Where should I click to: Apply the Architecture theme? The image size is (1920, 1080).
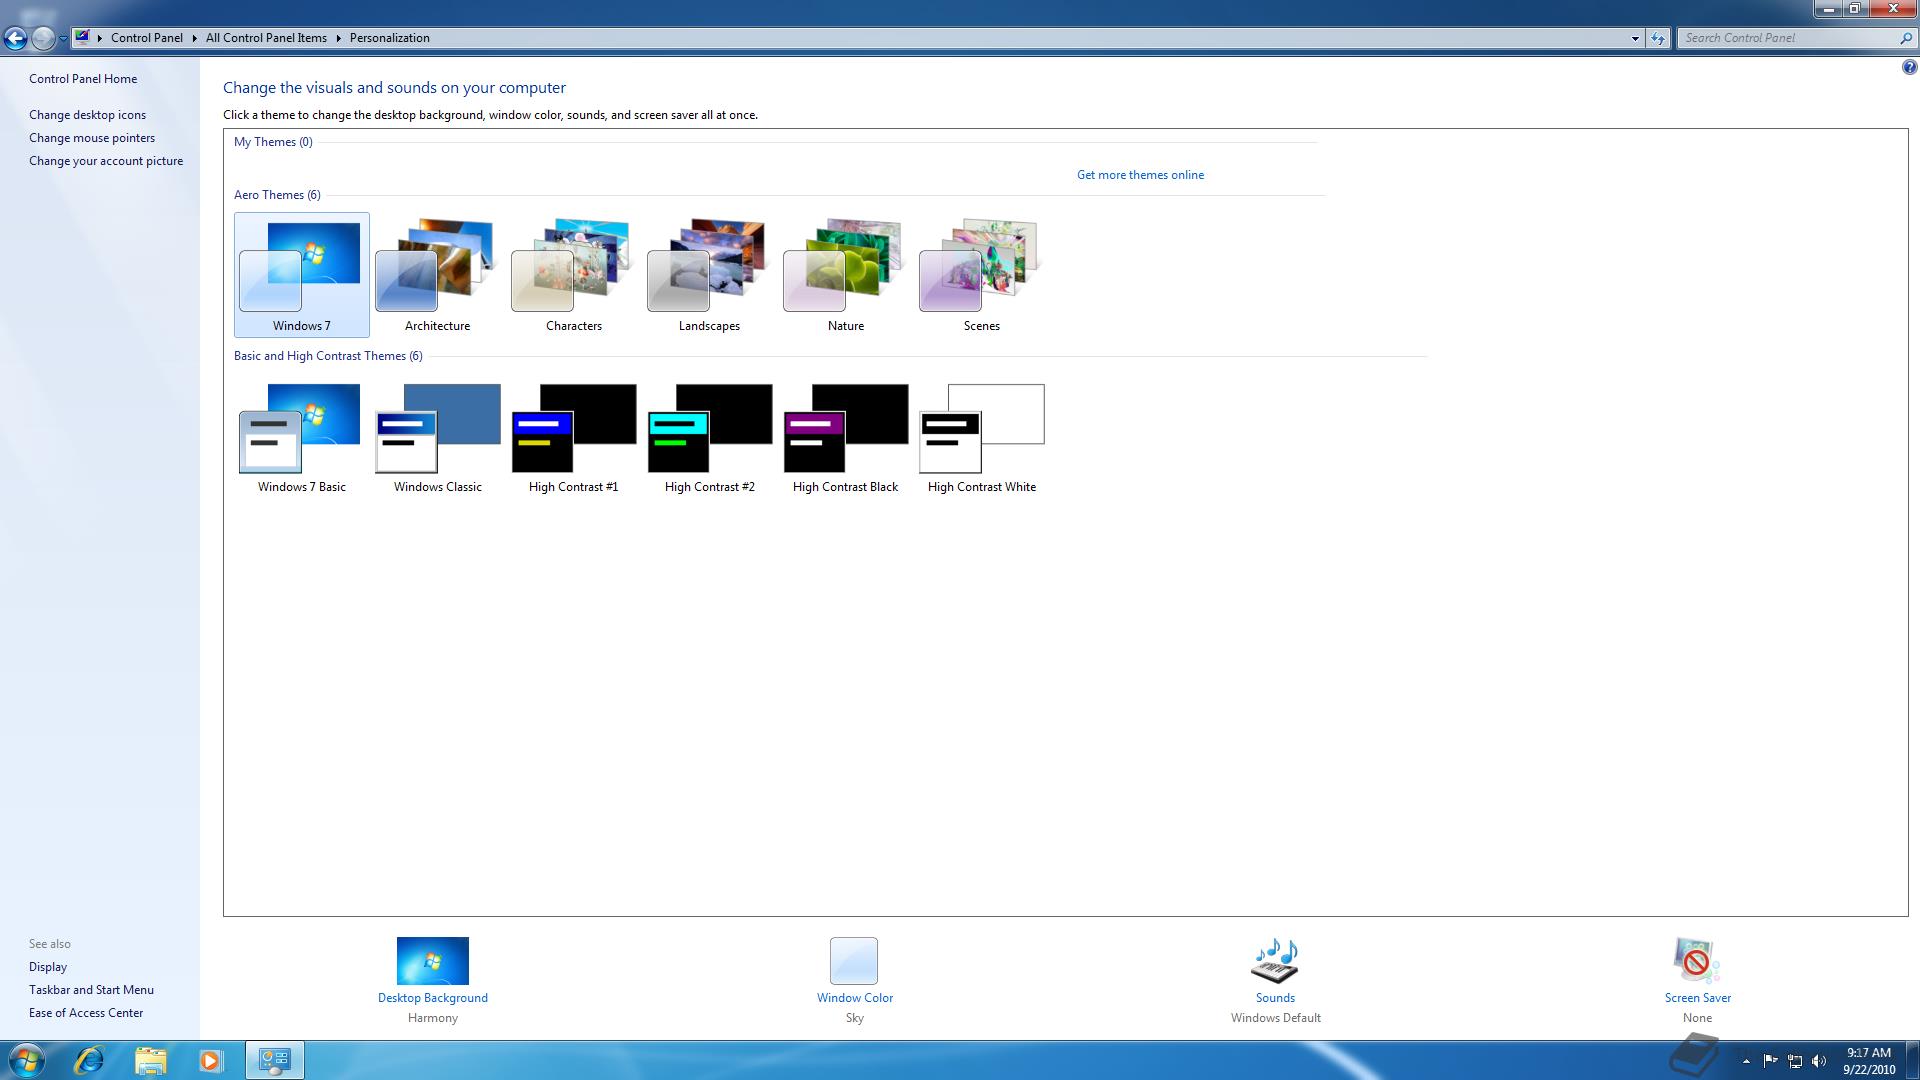[x=437, y=274]
